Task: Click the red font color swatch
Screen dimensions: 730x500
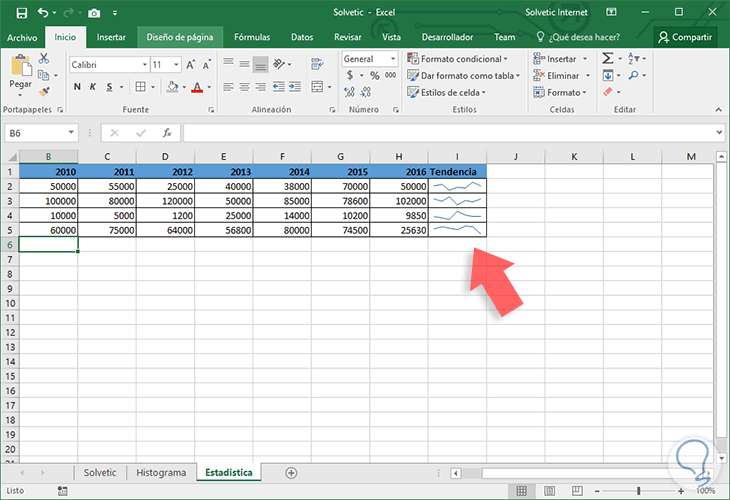Action: point(195,88)
